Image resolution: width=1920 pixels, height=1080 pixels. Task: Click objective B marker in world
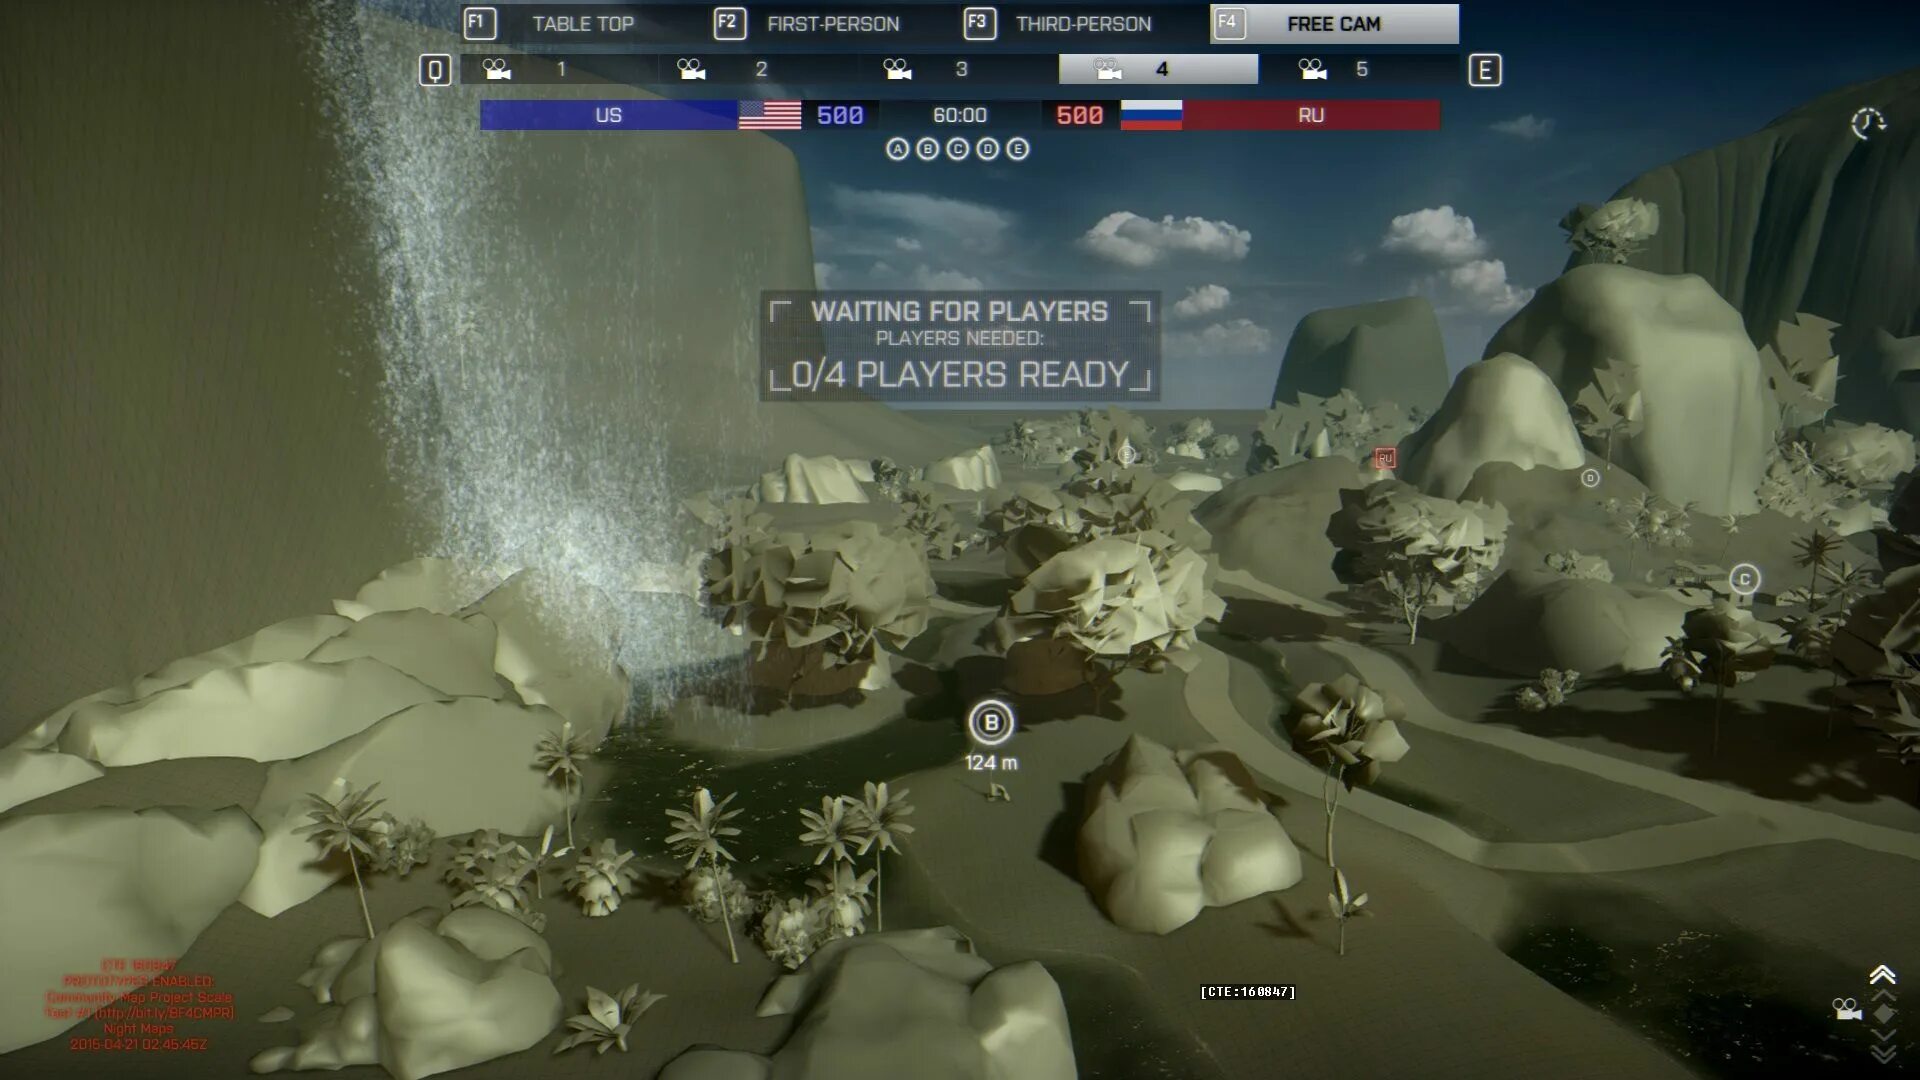(991, 722)
